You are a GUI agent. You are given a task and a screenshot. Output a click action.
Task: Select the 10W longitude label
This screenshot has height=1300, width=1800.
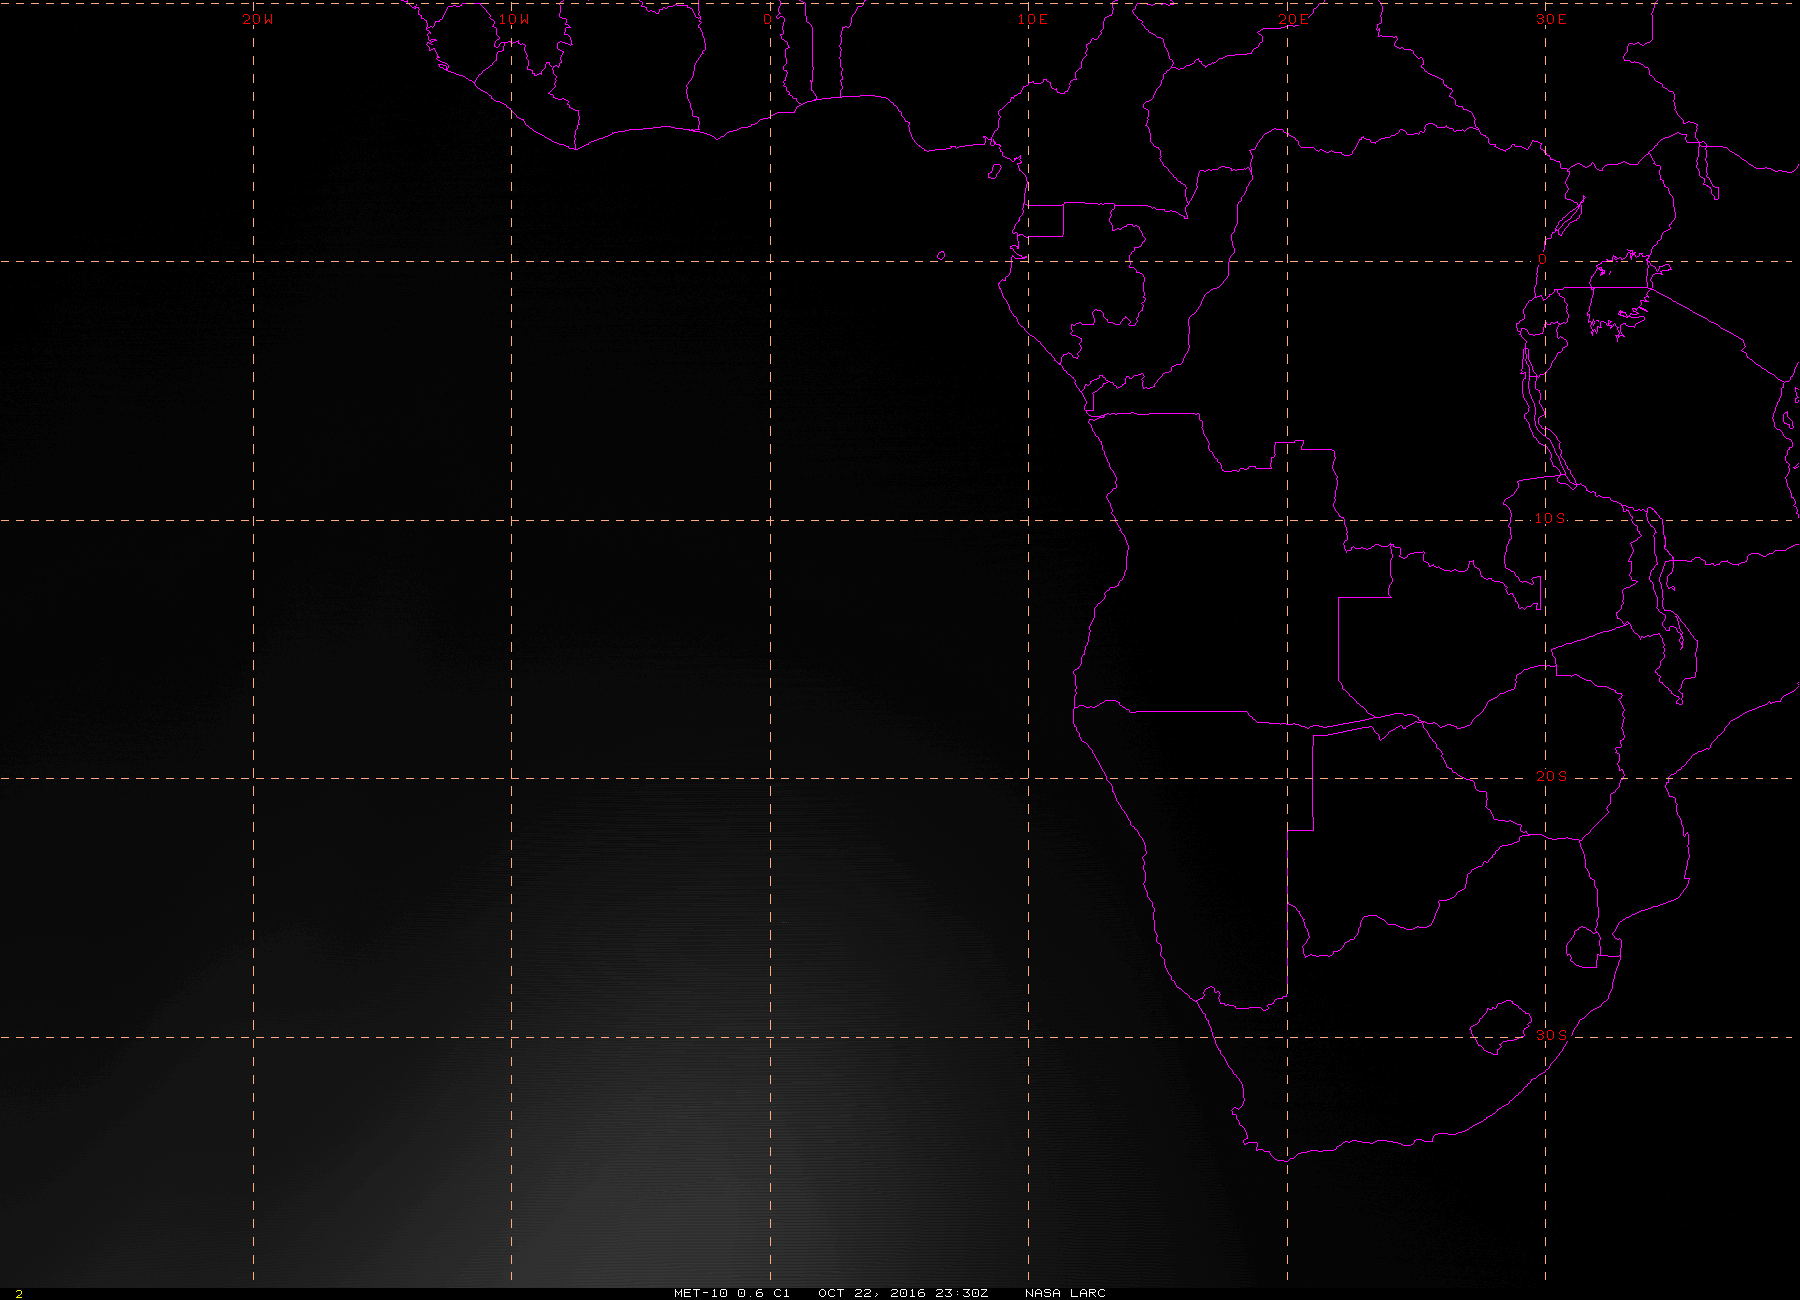513,19
